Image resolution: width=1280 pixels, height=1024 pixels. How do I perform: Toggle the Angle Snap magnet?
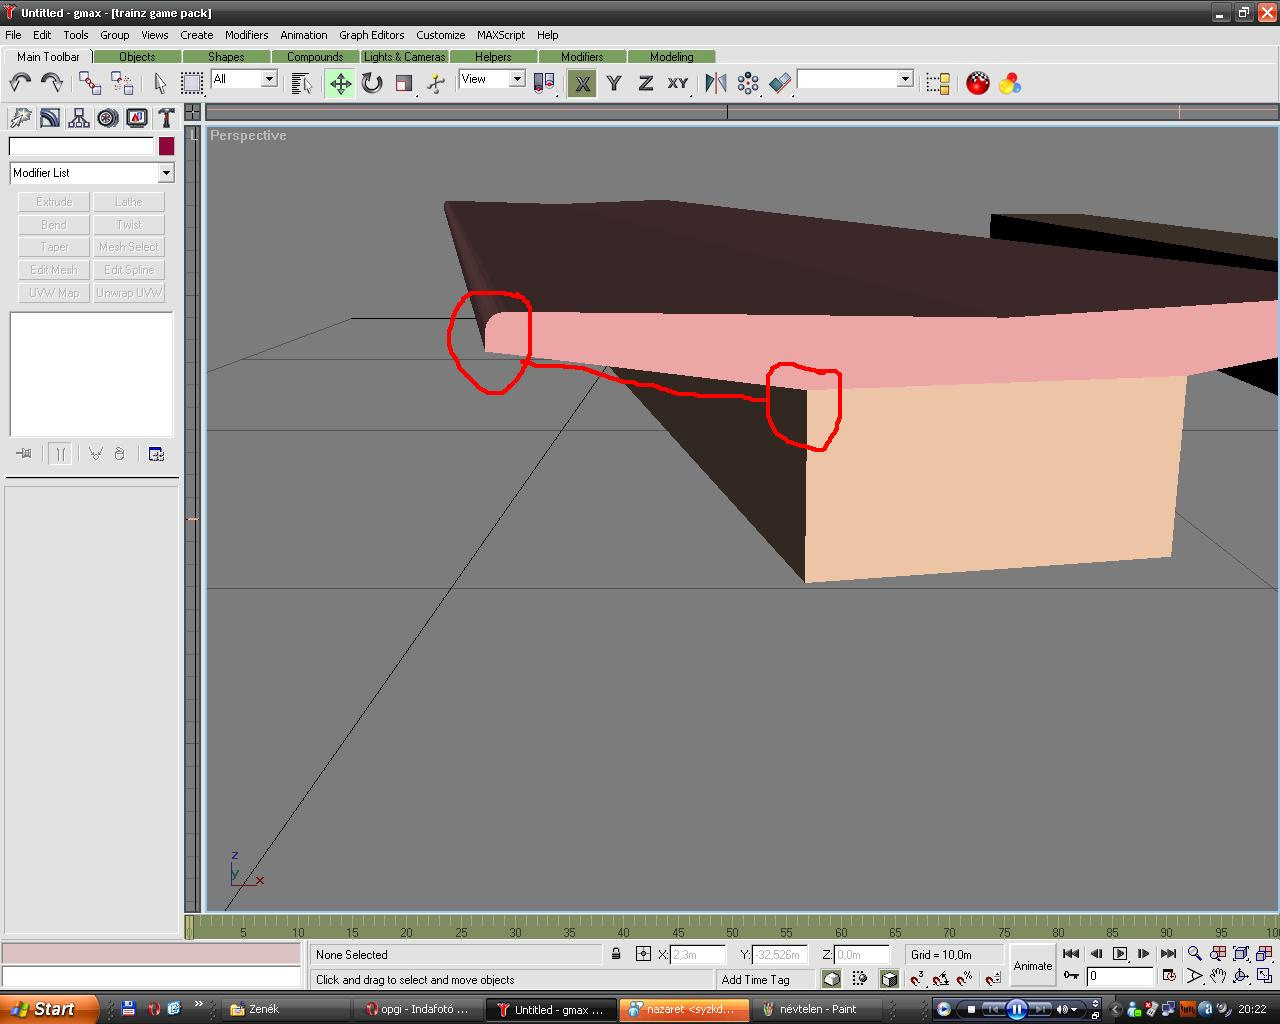coord(941,979)
